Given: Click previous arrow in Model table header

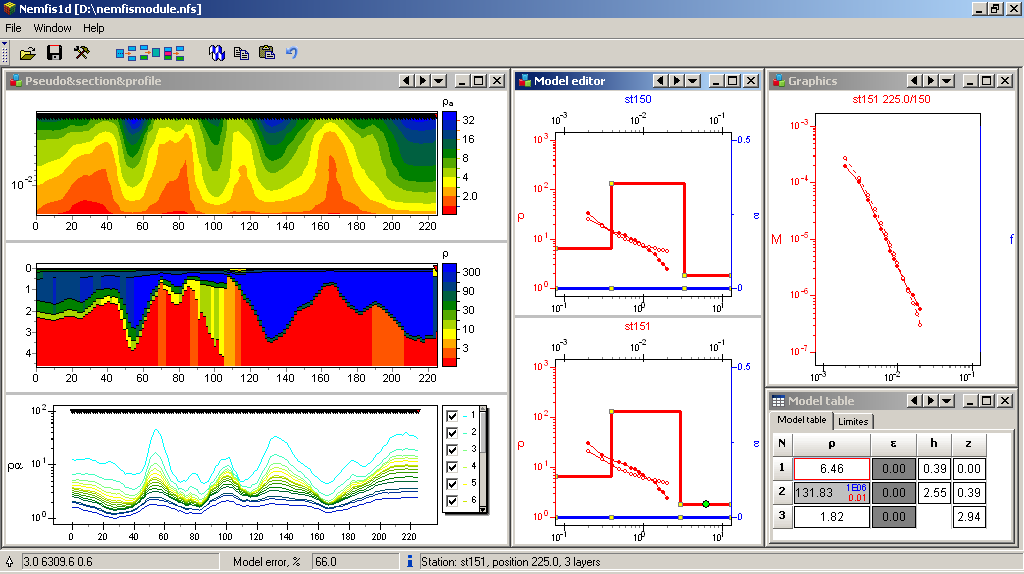Looking at the screenshot, I should [913, 401].
